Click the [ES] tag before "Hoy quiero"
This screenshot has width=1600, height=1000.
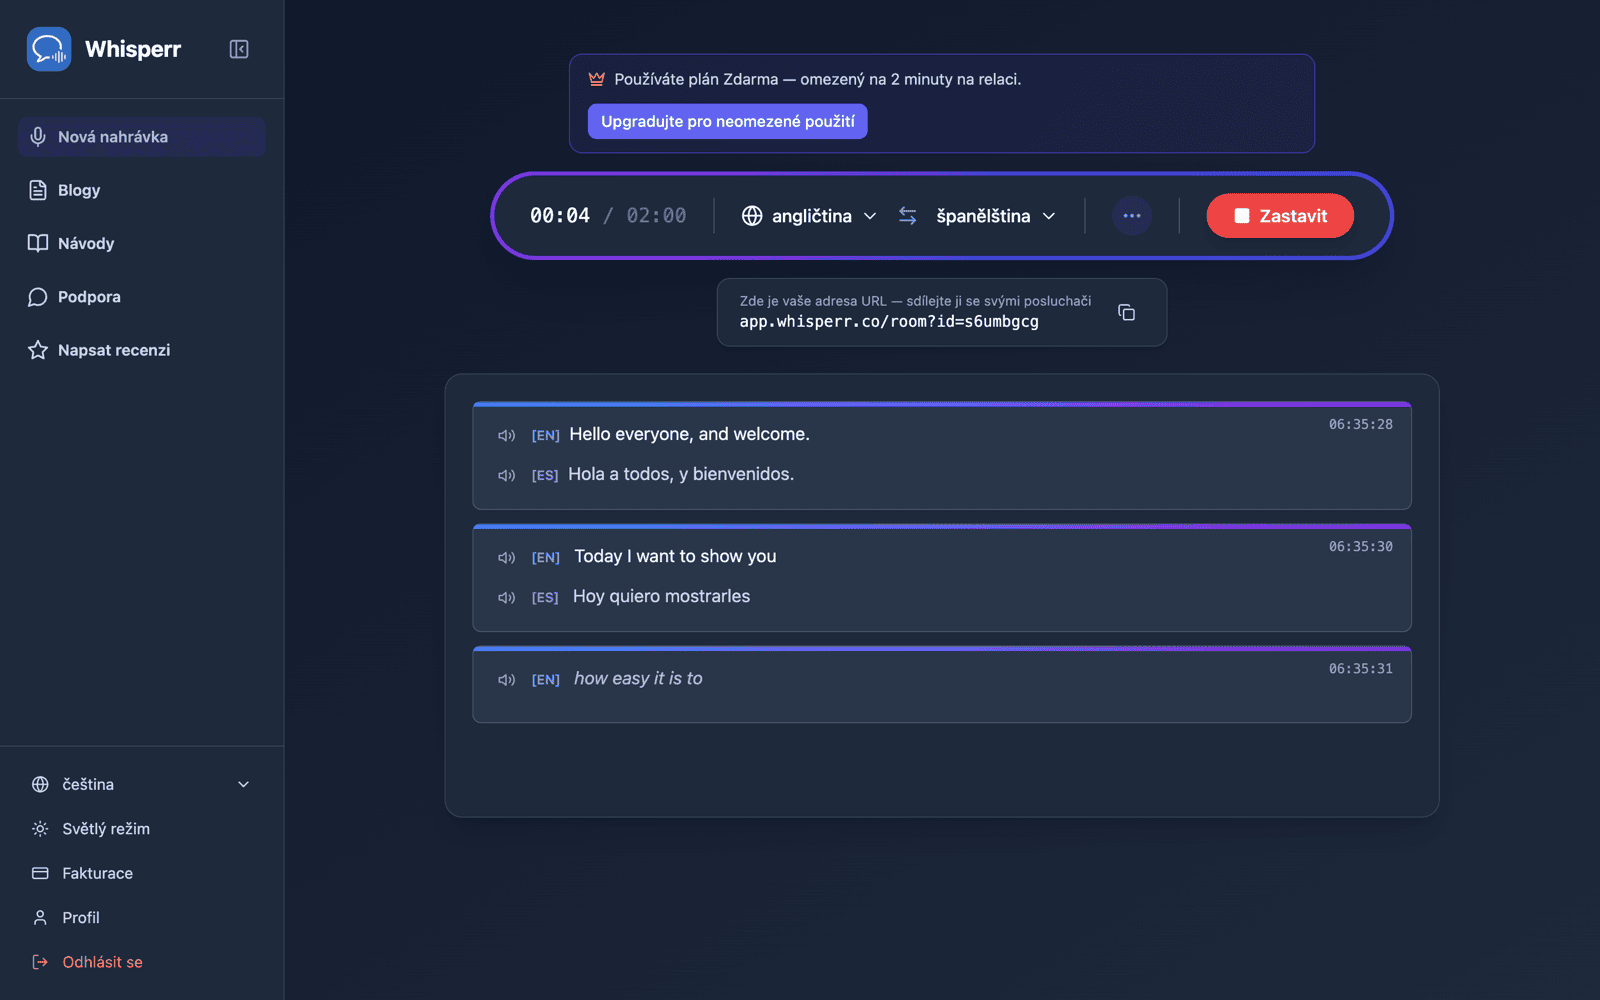pos(545,597)
